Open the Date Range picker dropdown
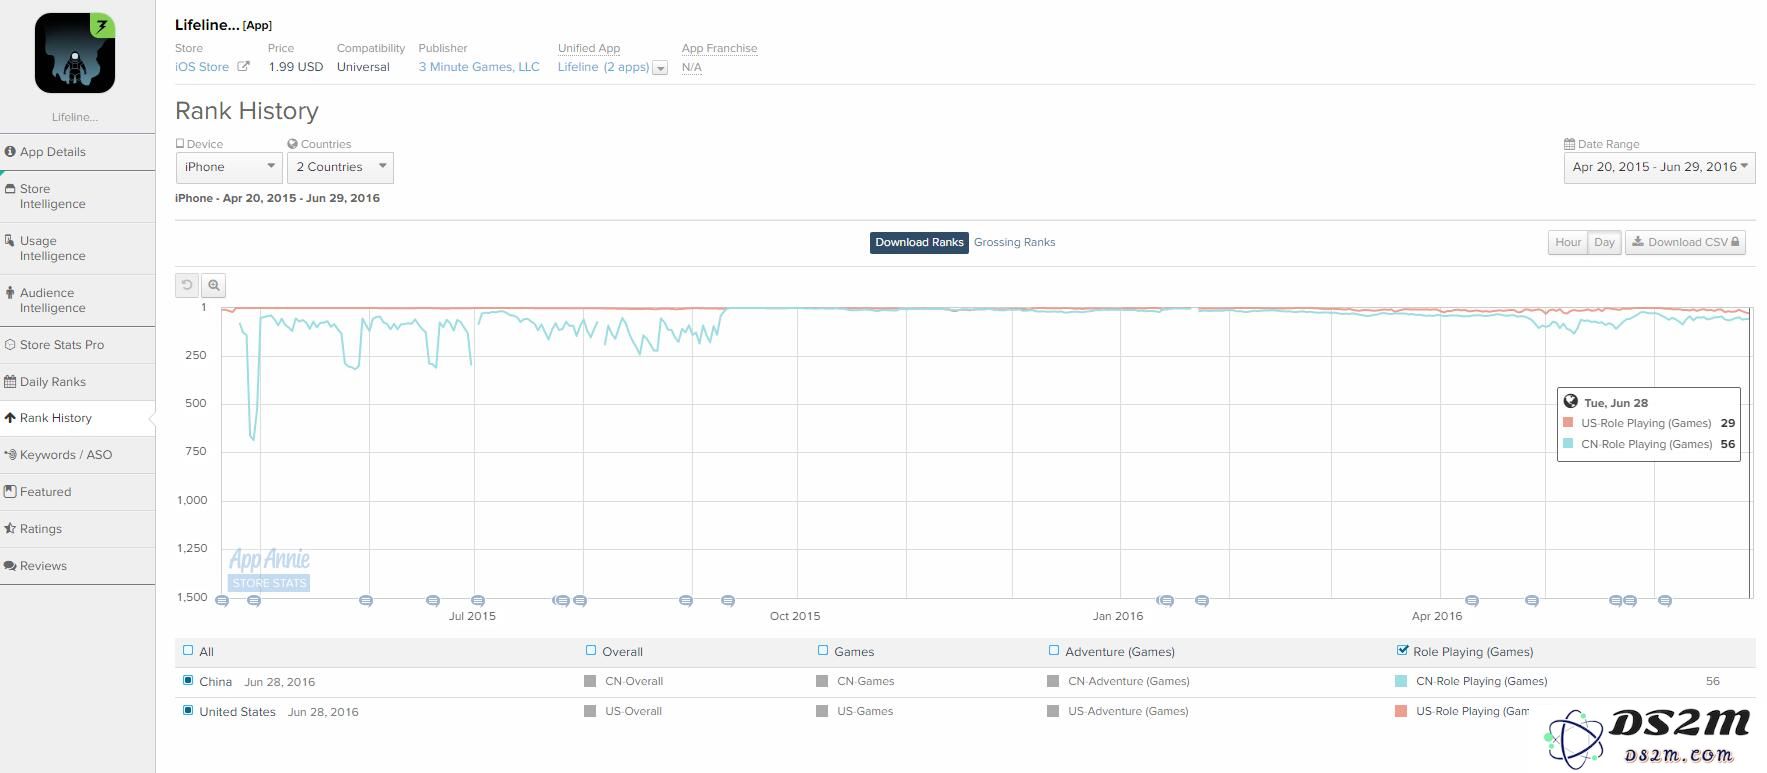Image resolution: width=1767 pixels, height=773 pixels. pos(1659,167)
